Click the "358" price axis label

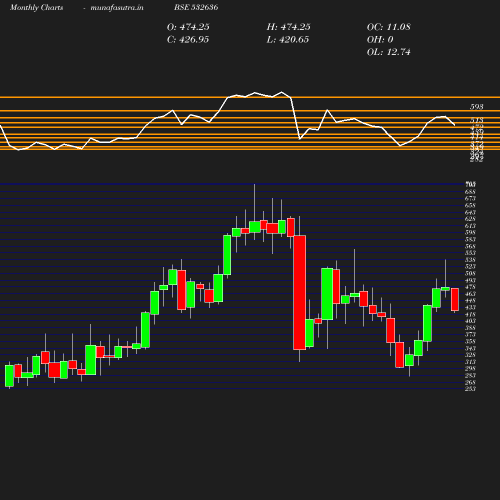click(x=470, y=341)
